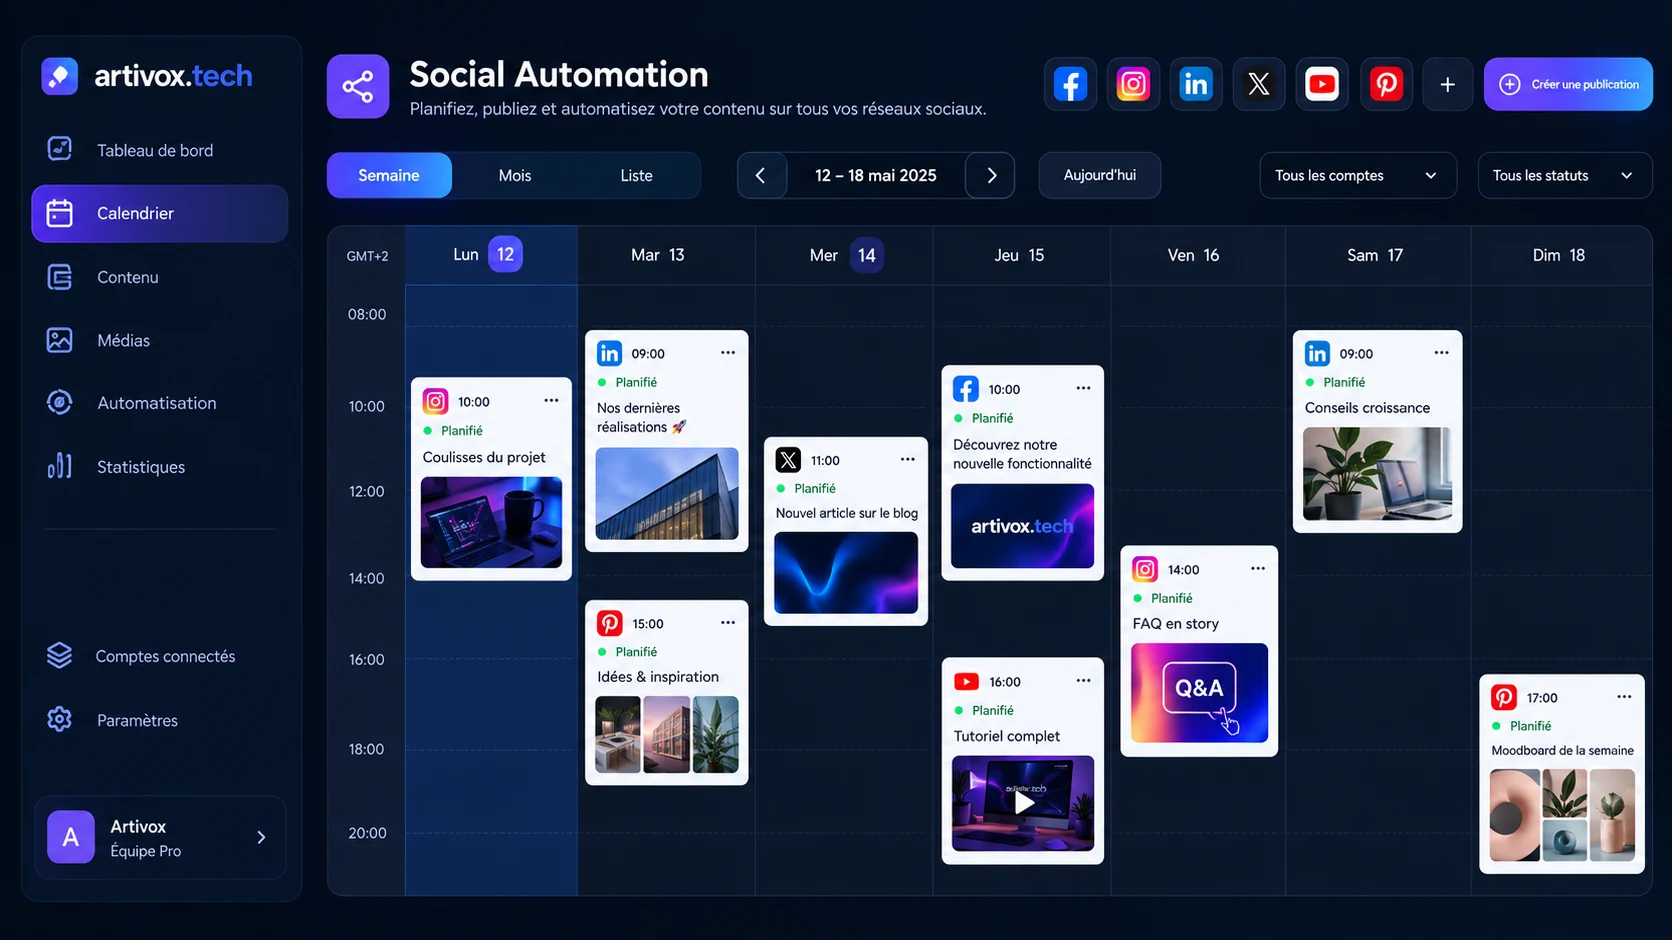Select the Lun 12 day header
Image resolution: width=1672 pixels, height=940 pixels.
(x=491, y=255)
